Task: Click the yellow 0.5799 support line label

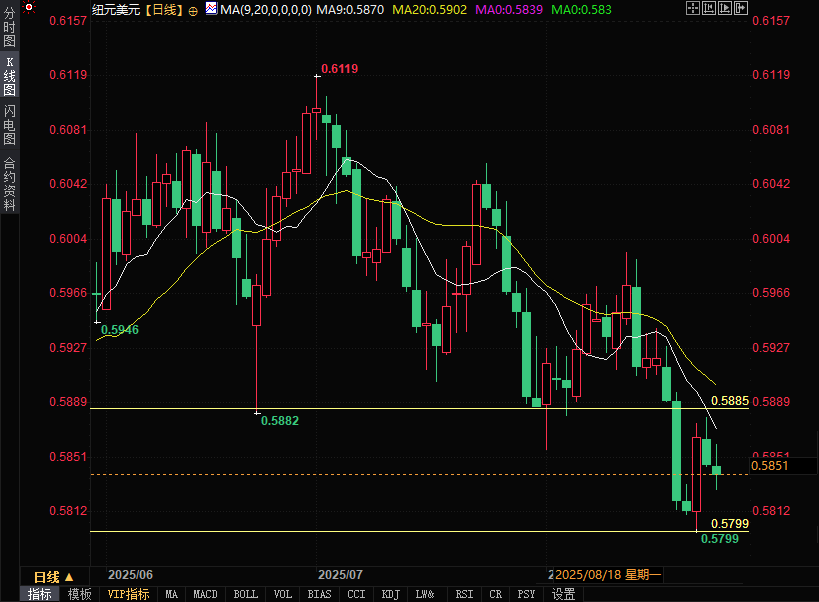Action: (x=730, y=523)
